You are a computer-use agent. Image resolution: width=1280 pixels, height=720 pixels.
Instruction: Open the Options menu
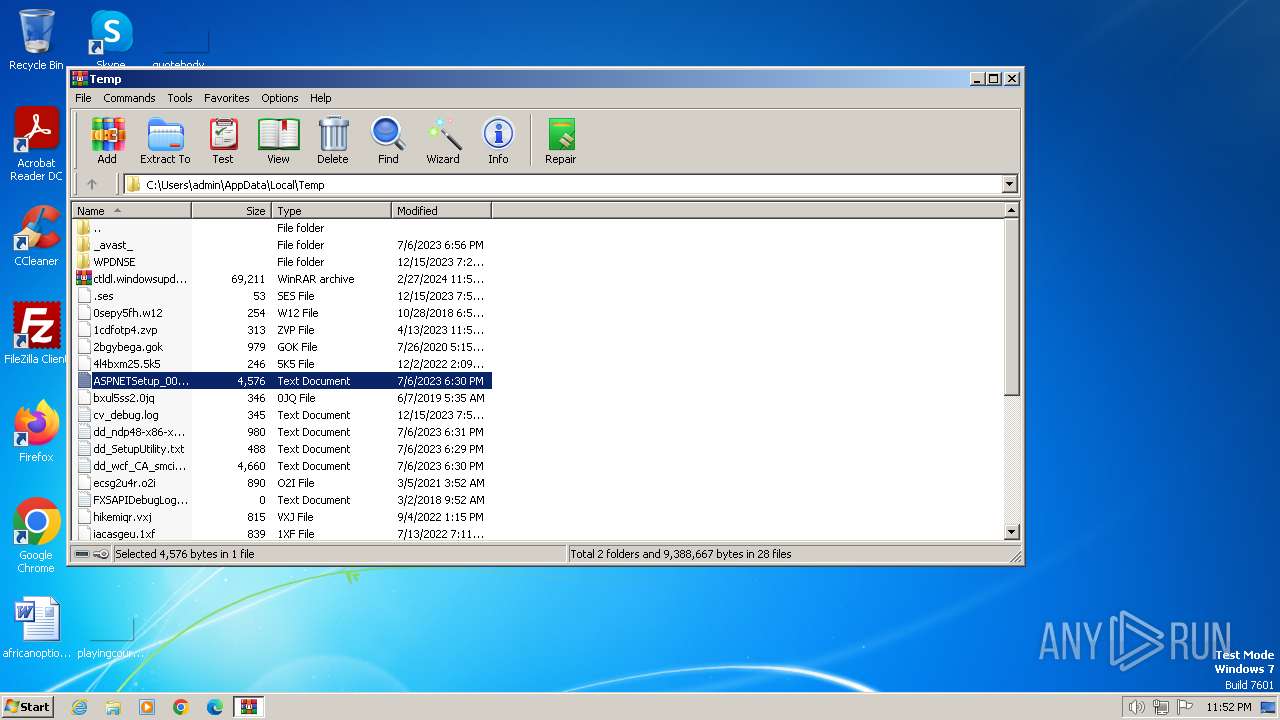(x=280, y=98)
